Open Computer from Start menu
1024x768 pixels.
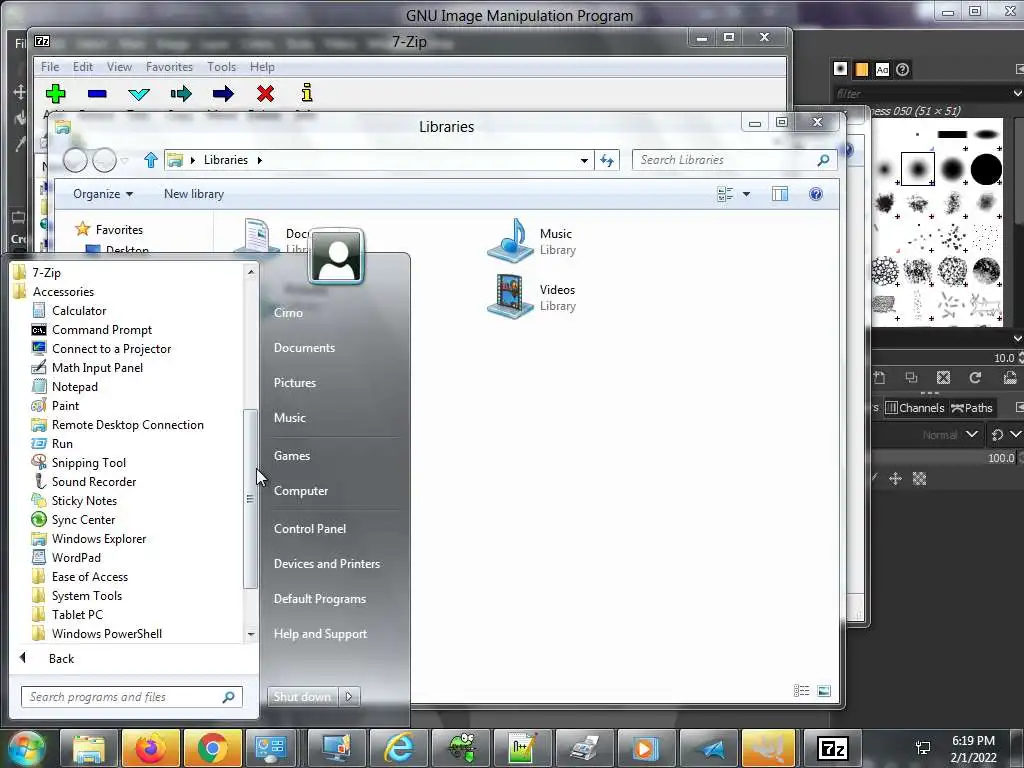click(300, 491)
